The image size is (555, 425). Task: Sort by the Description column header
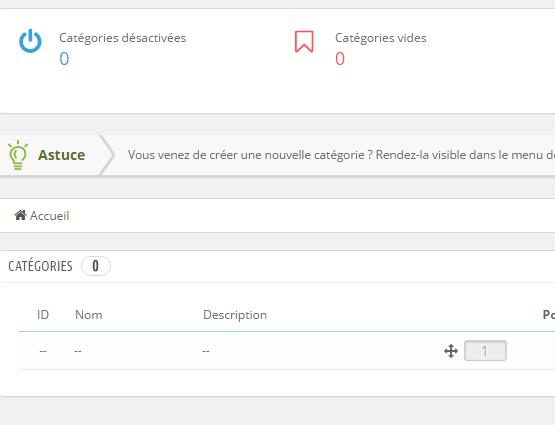[235, 315]
